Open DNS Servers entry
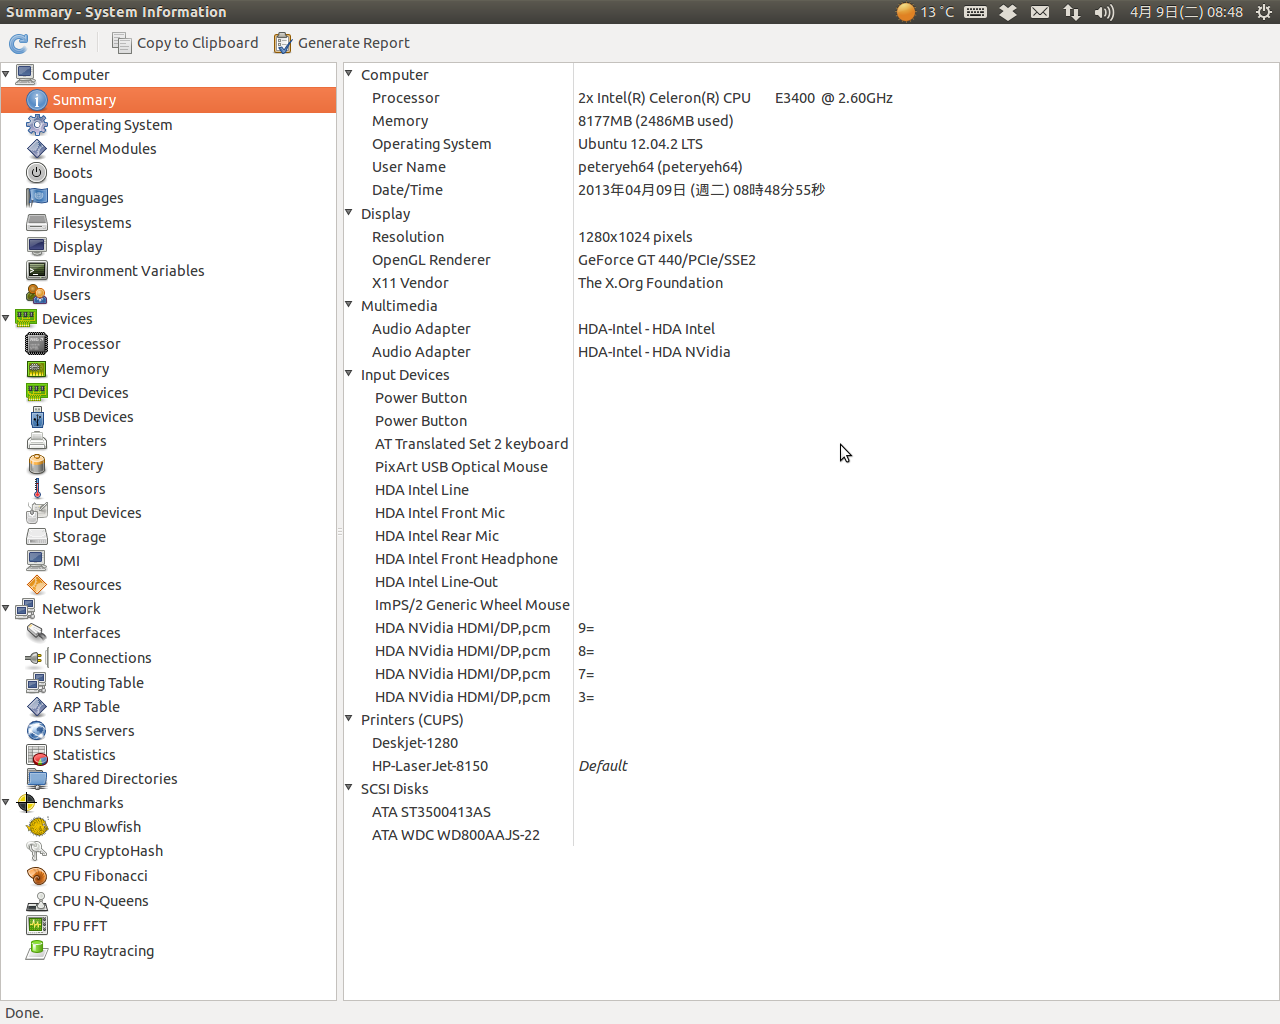The width and height of the screenshot is (1280, 1024). point(93,731)
